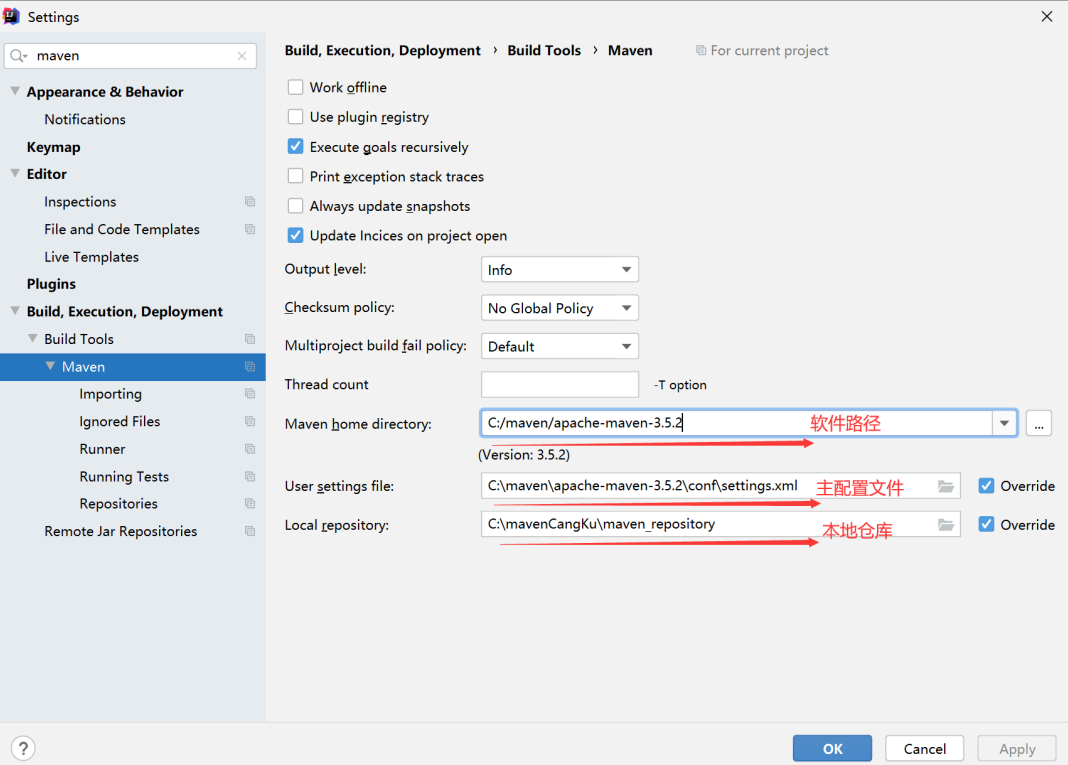Click the project-level icon beside Importing
The image size is (1068, 765).
pyautogui.click(x=250, y=394)
